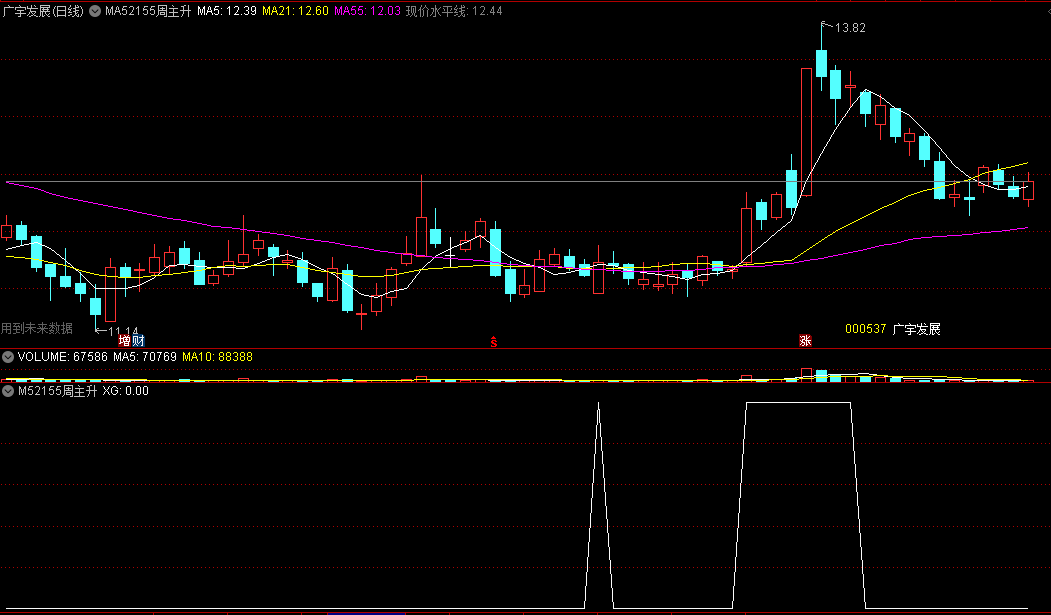Select the 广宇发展(日线) chart title
This screenshot has height=615, width=1051.
(x=44, y=11)
